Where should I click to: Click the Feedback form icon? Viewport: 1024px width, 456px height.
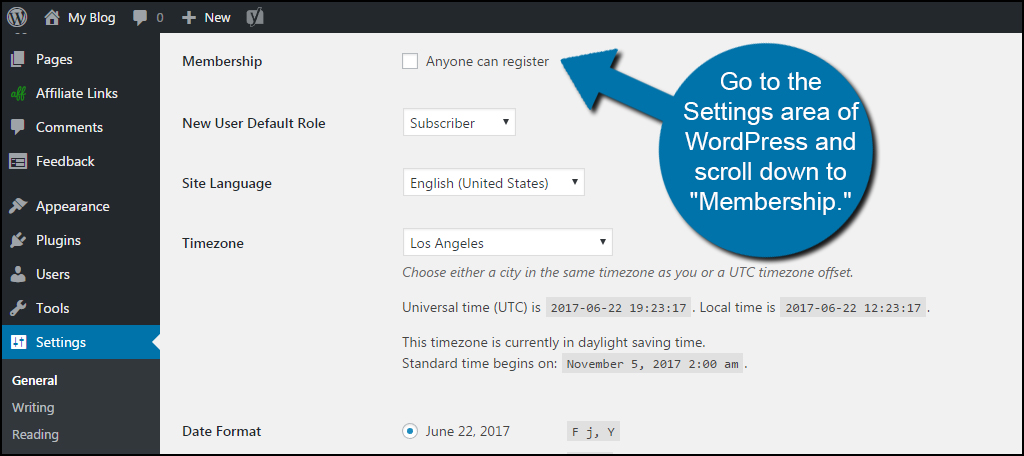coord(18,161)
